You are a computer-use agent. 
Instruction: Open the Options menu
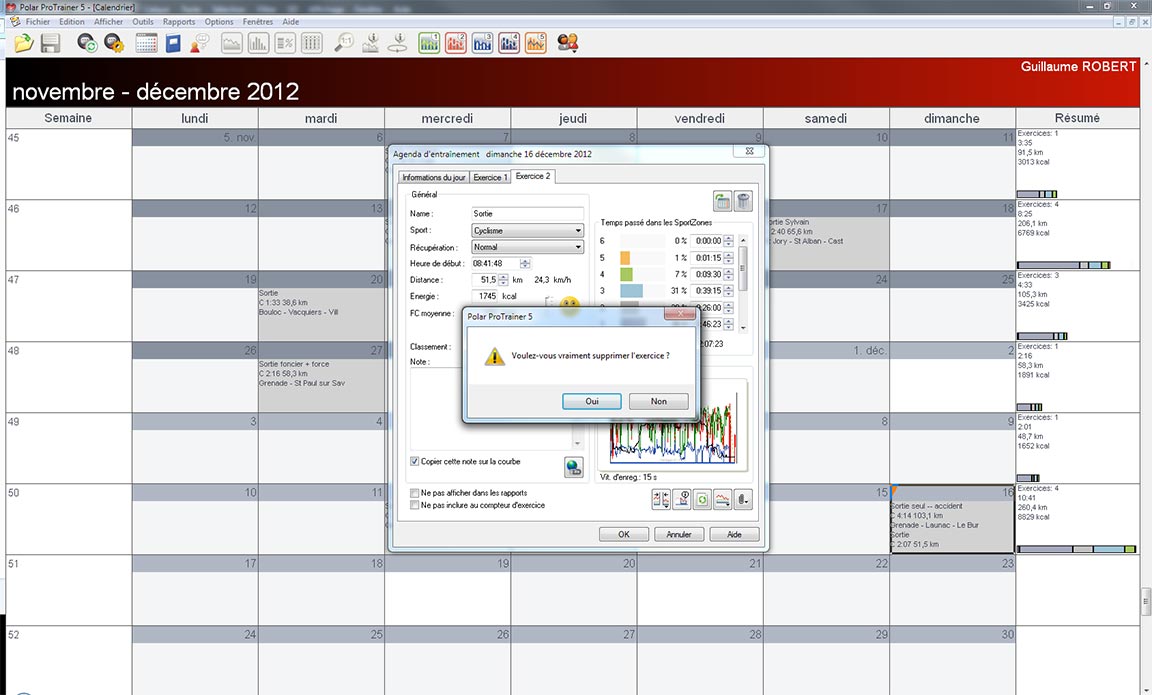coord(219,22)
